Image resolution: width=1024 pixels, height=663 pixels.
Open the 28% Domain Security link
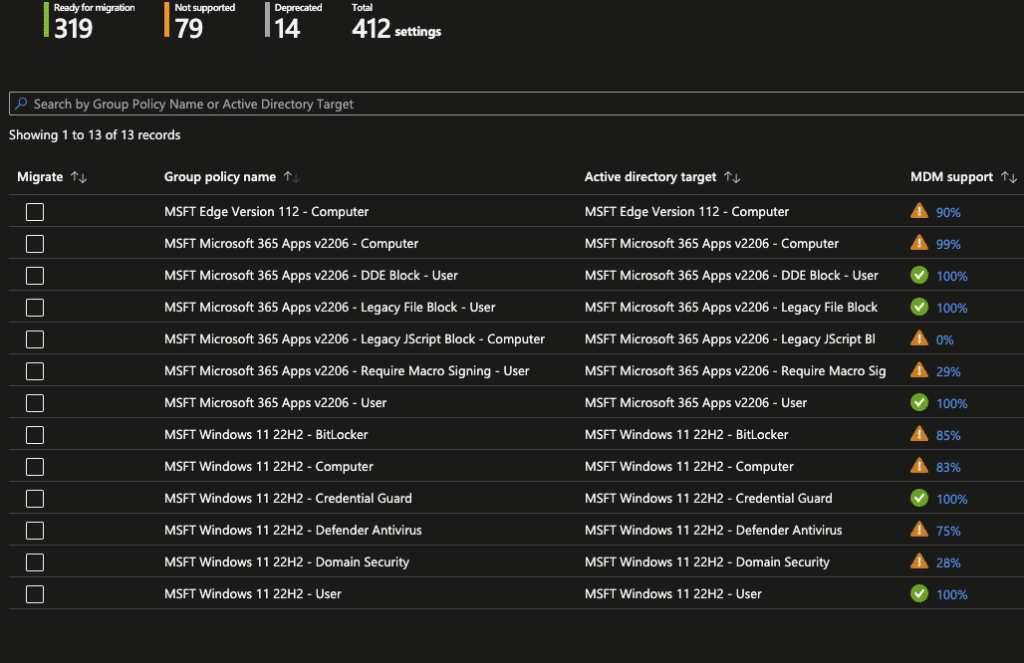click(x=948, y=562)
